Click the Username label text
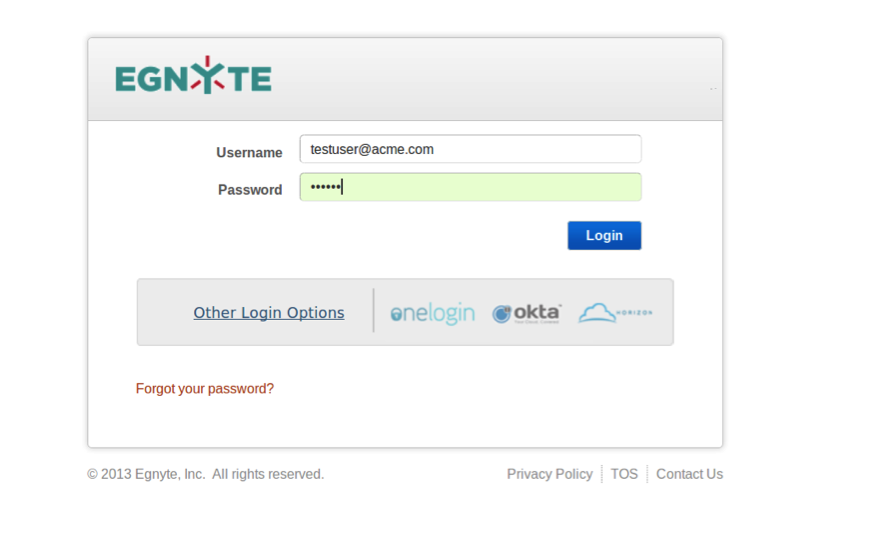The image size is (893, 533). (249, 153)
